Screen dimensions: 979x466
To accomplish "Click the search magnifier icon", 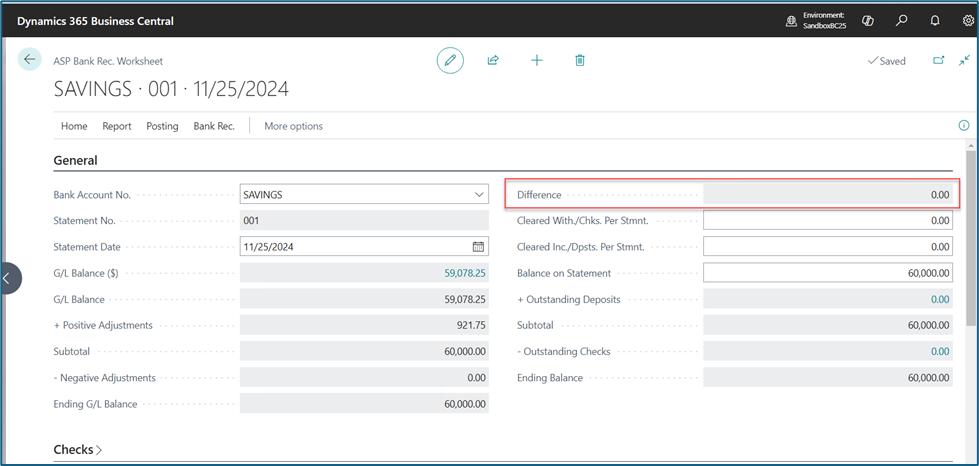I will 901,21.
